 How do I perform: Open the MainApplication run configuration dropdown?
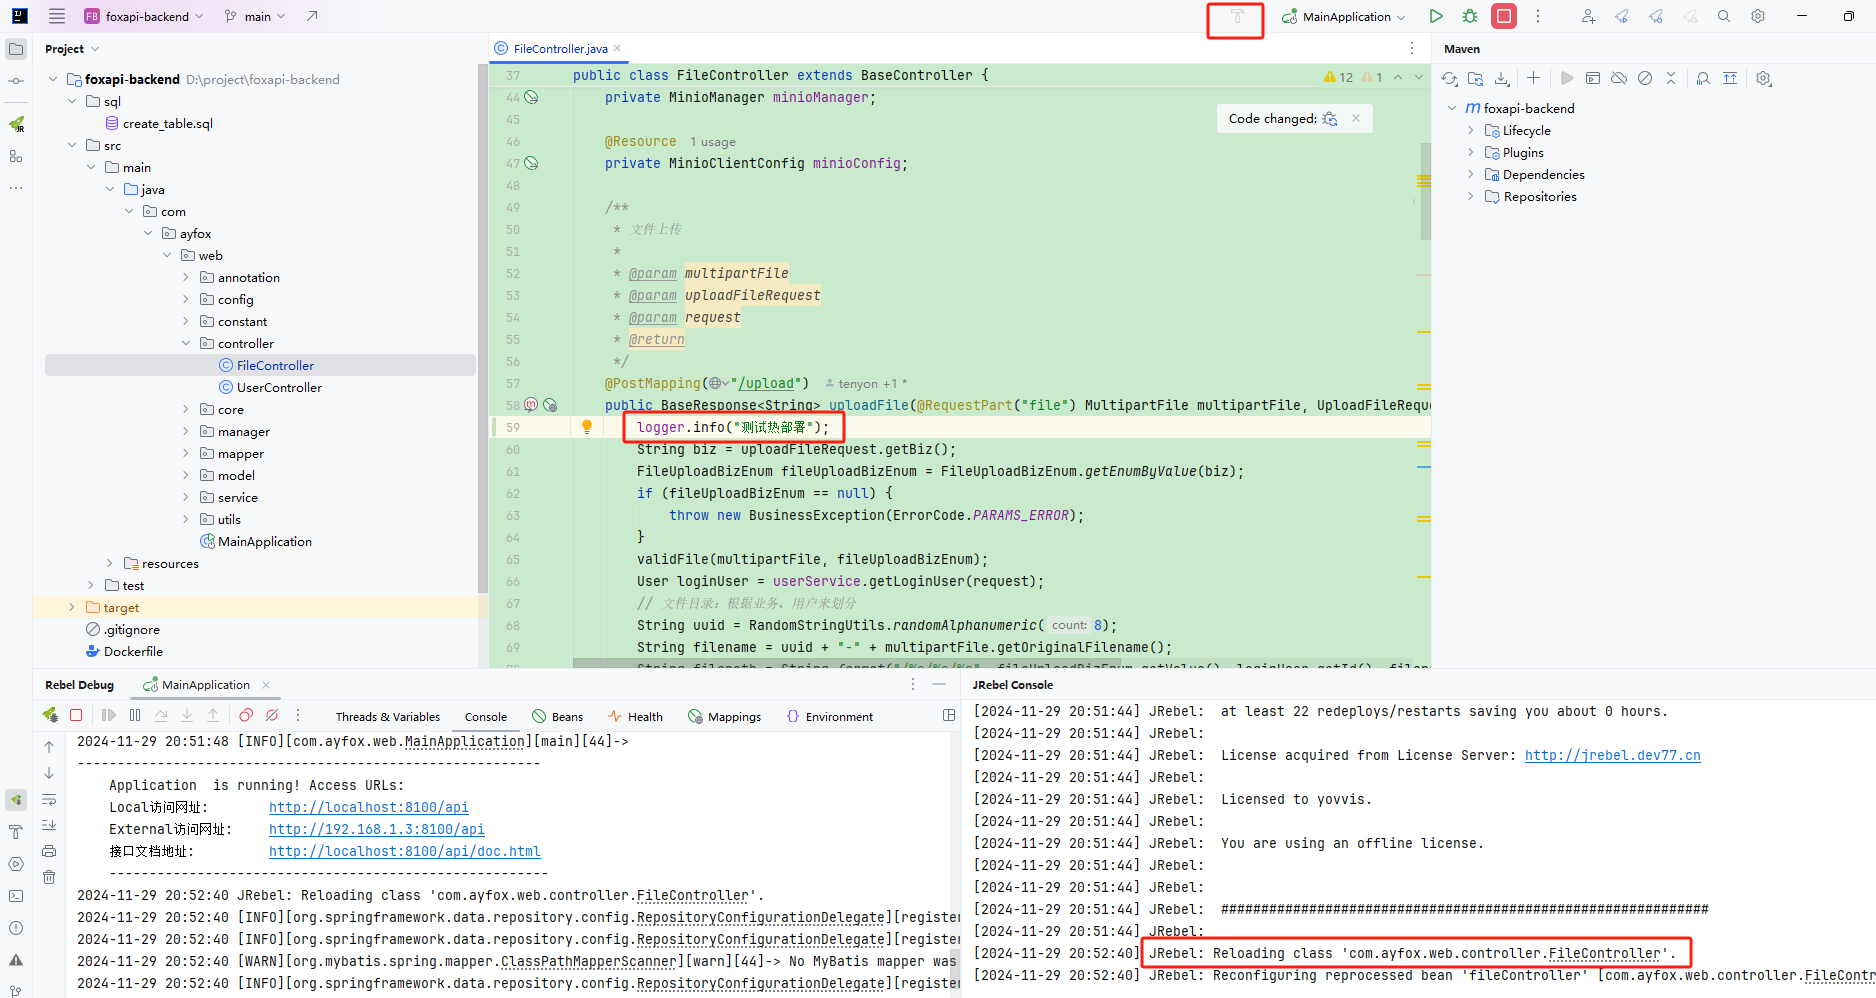point(1346,17)
